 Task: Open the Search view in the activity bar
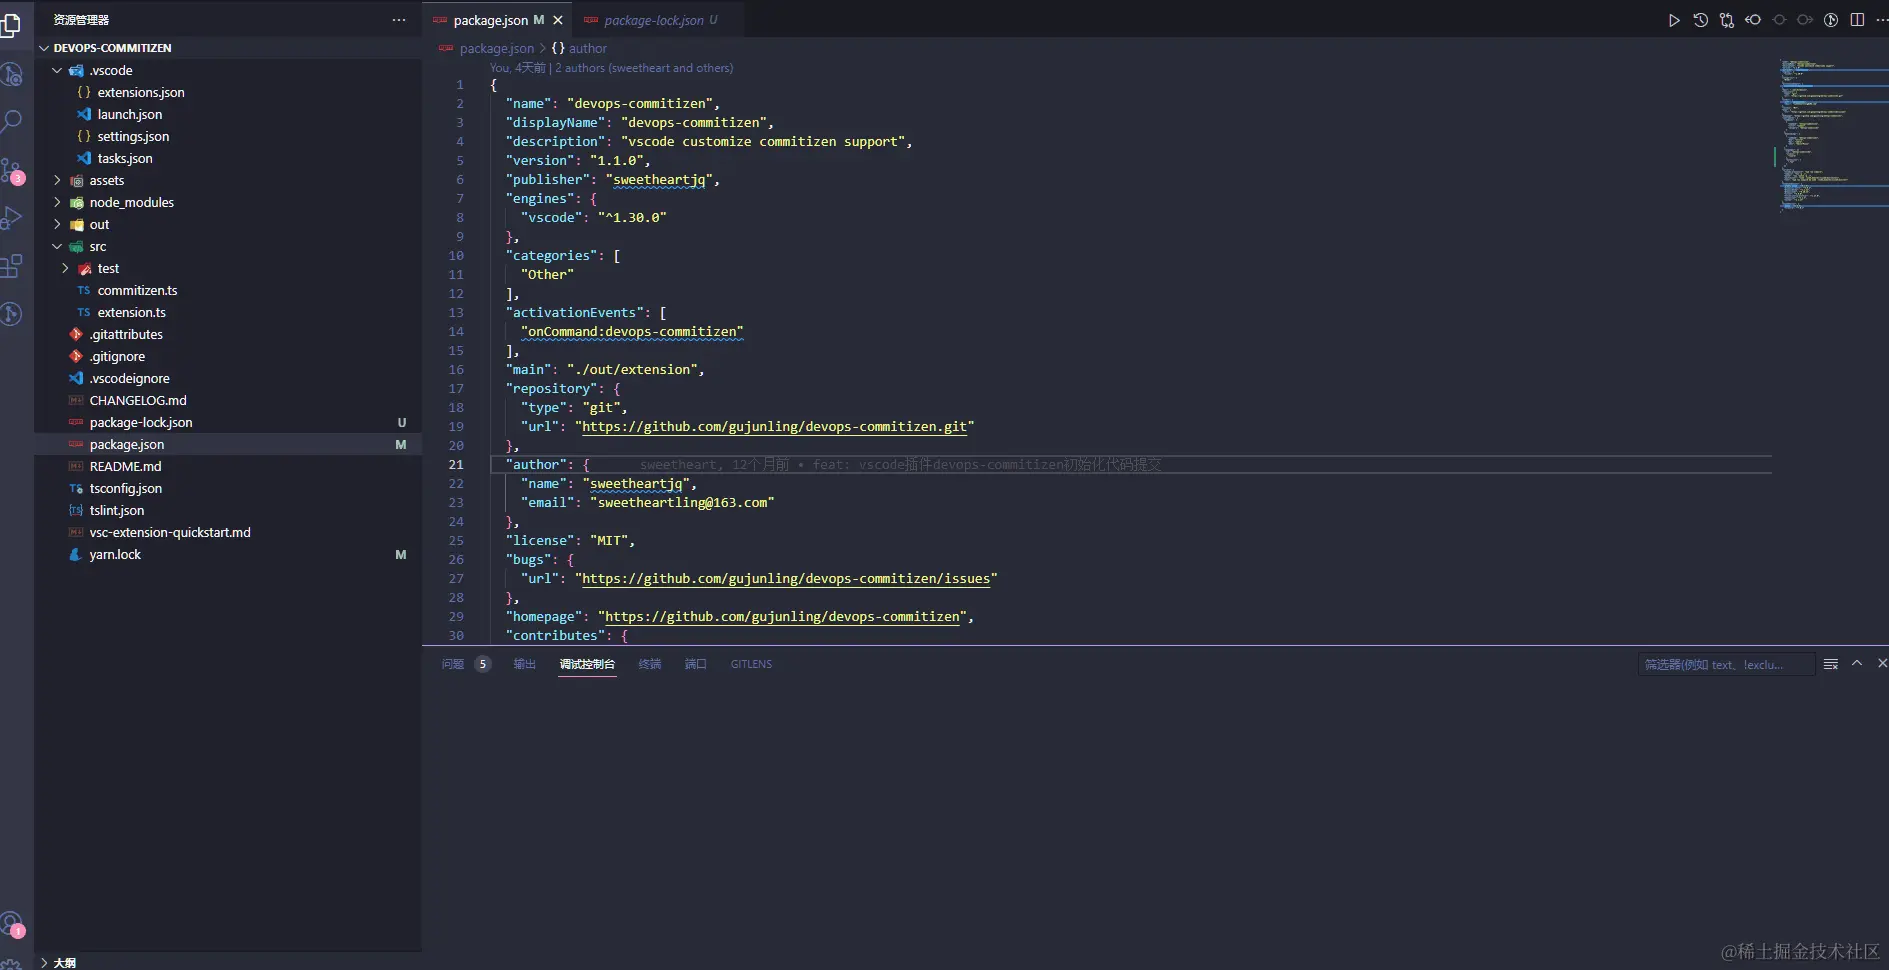(x=11, y=122)
